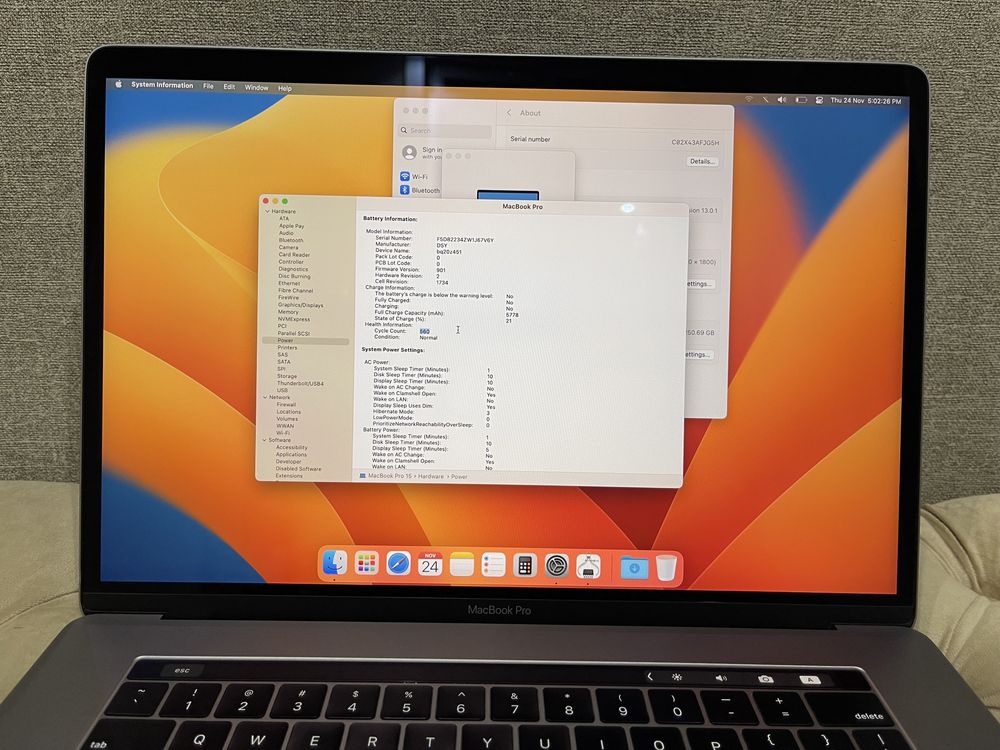Click date and time in menu bar
The image size is (1000, 750).
point(865,101)
